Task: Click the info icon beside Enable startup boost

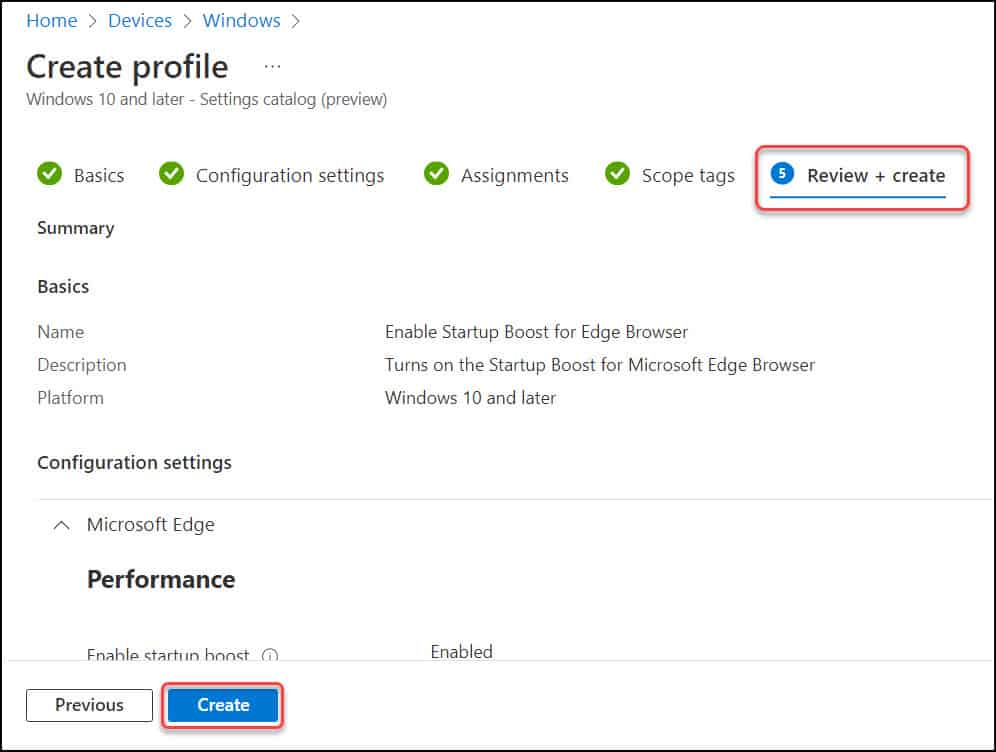Action: tap(270, 655)
